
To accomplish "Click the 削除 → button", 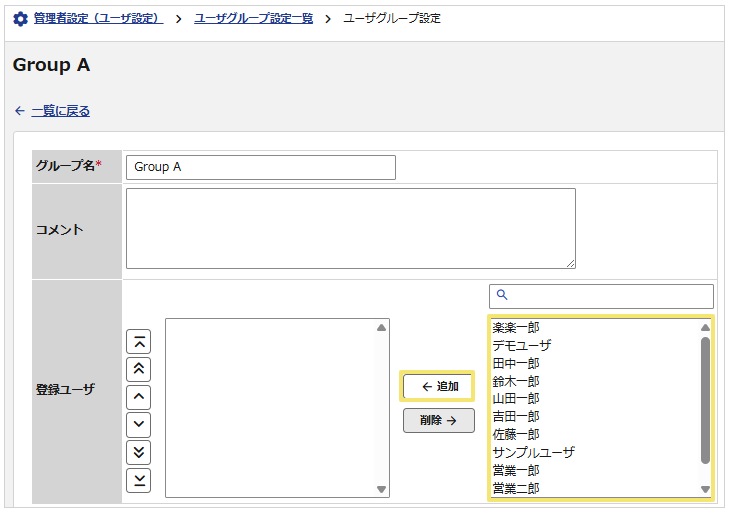I will coord(439,420).
